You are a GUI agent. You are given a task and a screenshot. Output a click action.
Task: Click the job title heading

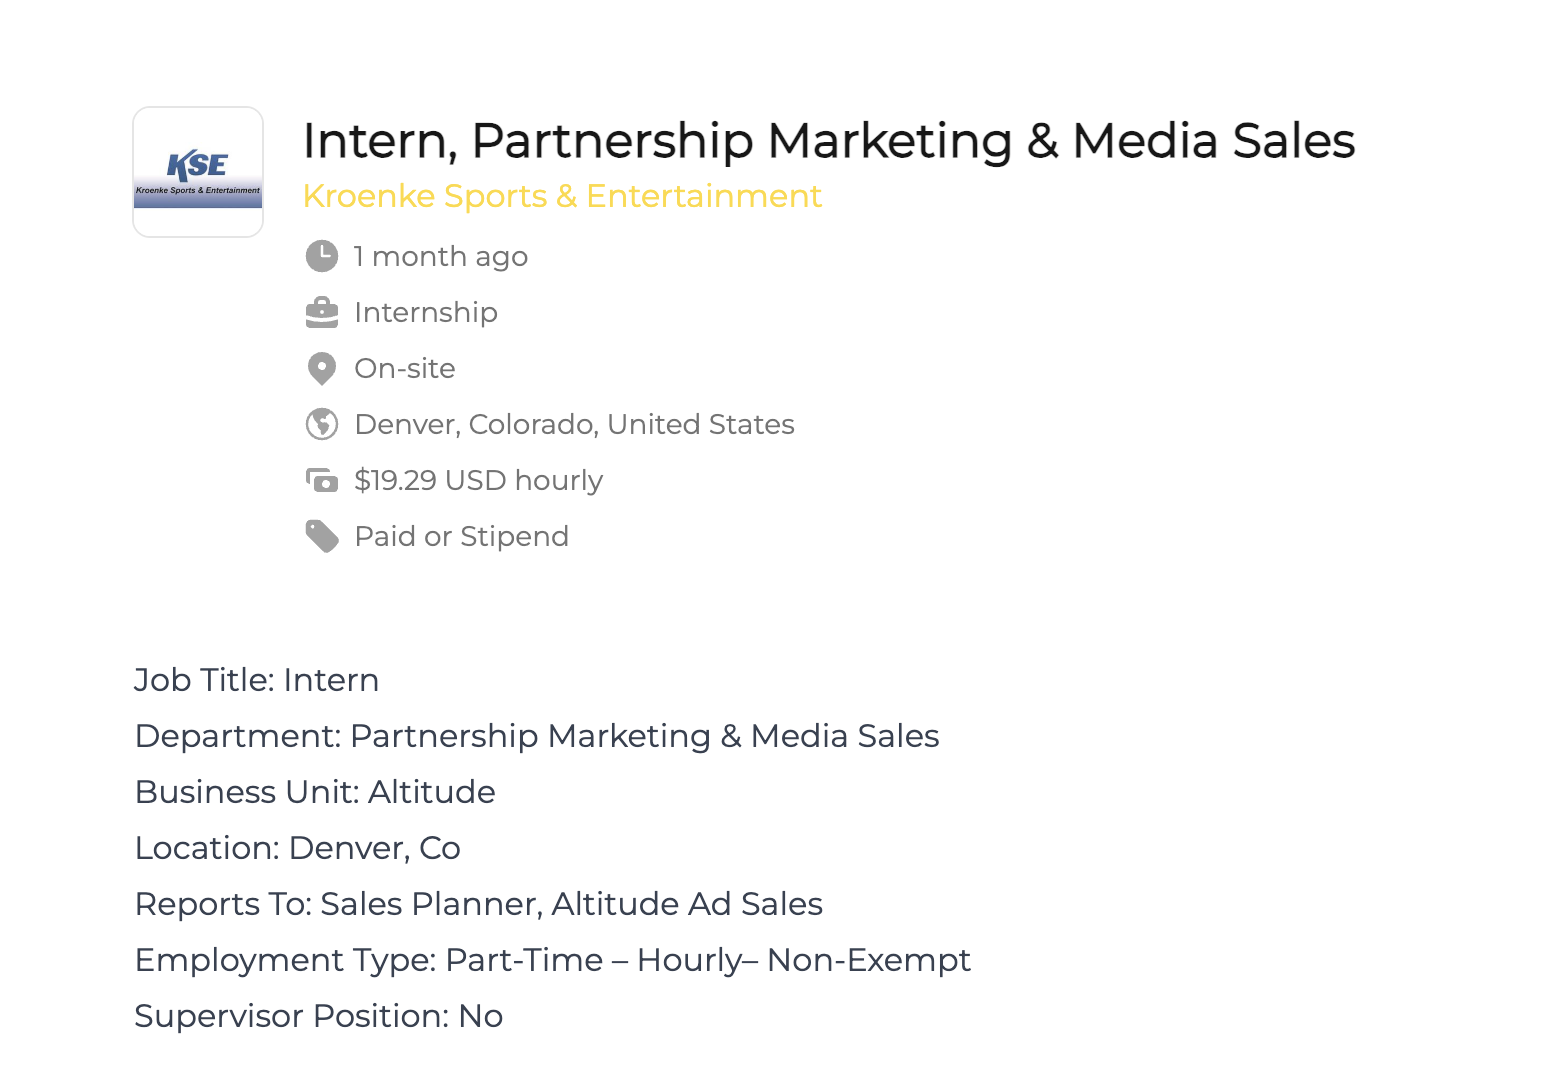pyautogui.click(x=828, y=140)
